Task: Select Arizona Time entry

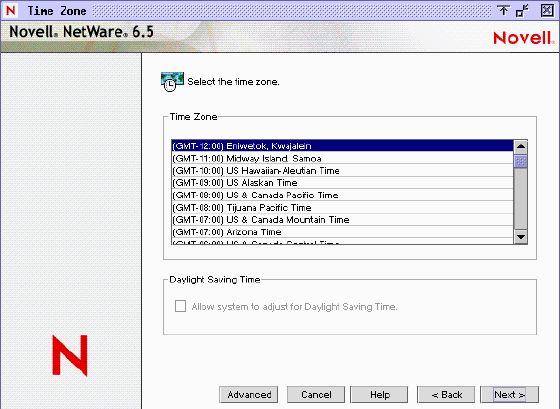Action: (x=342, y=232)
